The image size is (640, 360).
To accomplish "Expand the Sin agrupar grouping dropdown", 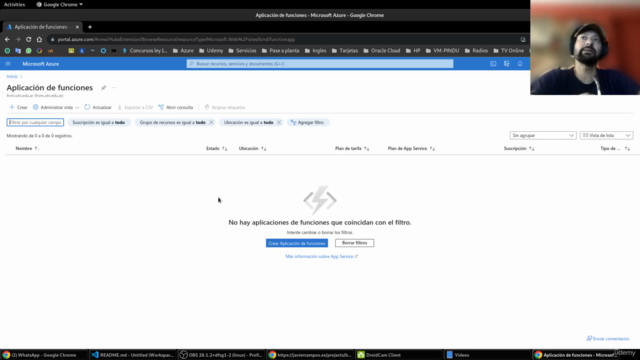I will point(543,136).
